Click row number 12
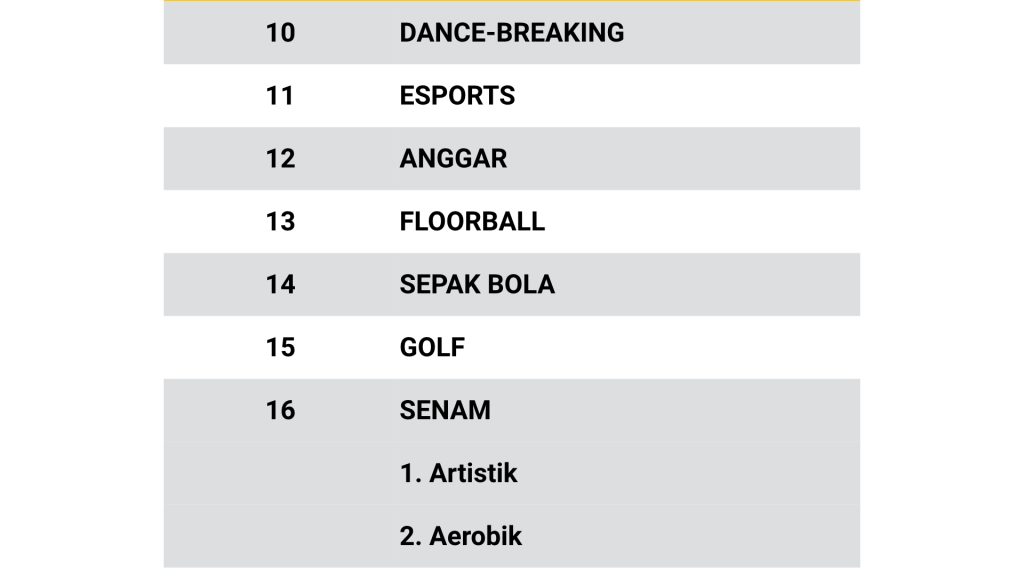This screenshot has height=576, width=1024. (280, 159)
